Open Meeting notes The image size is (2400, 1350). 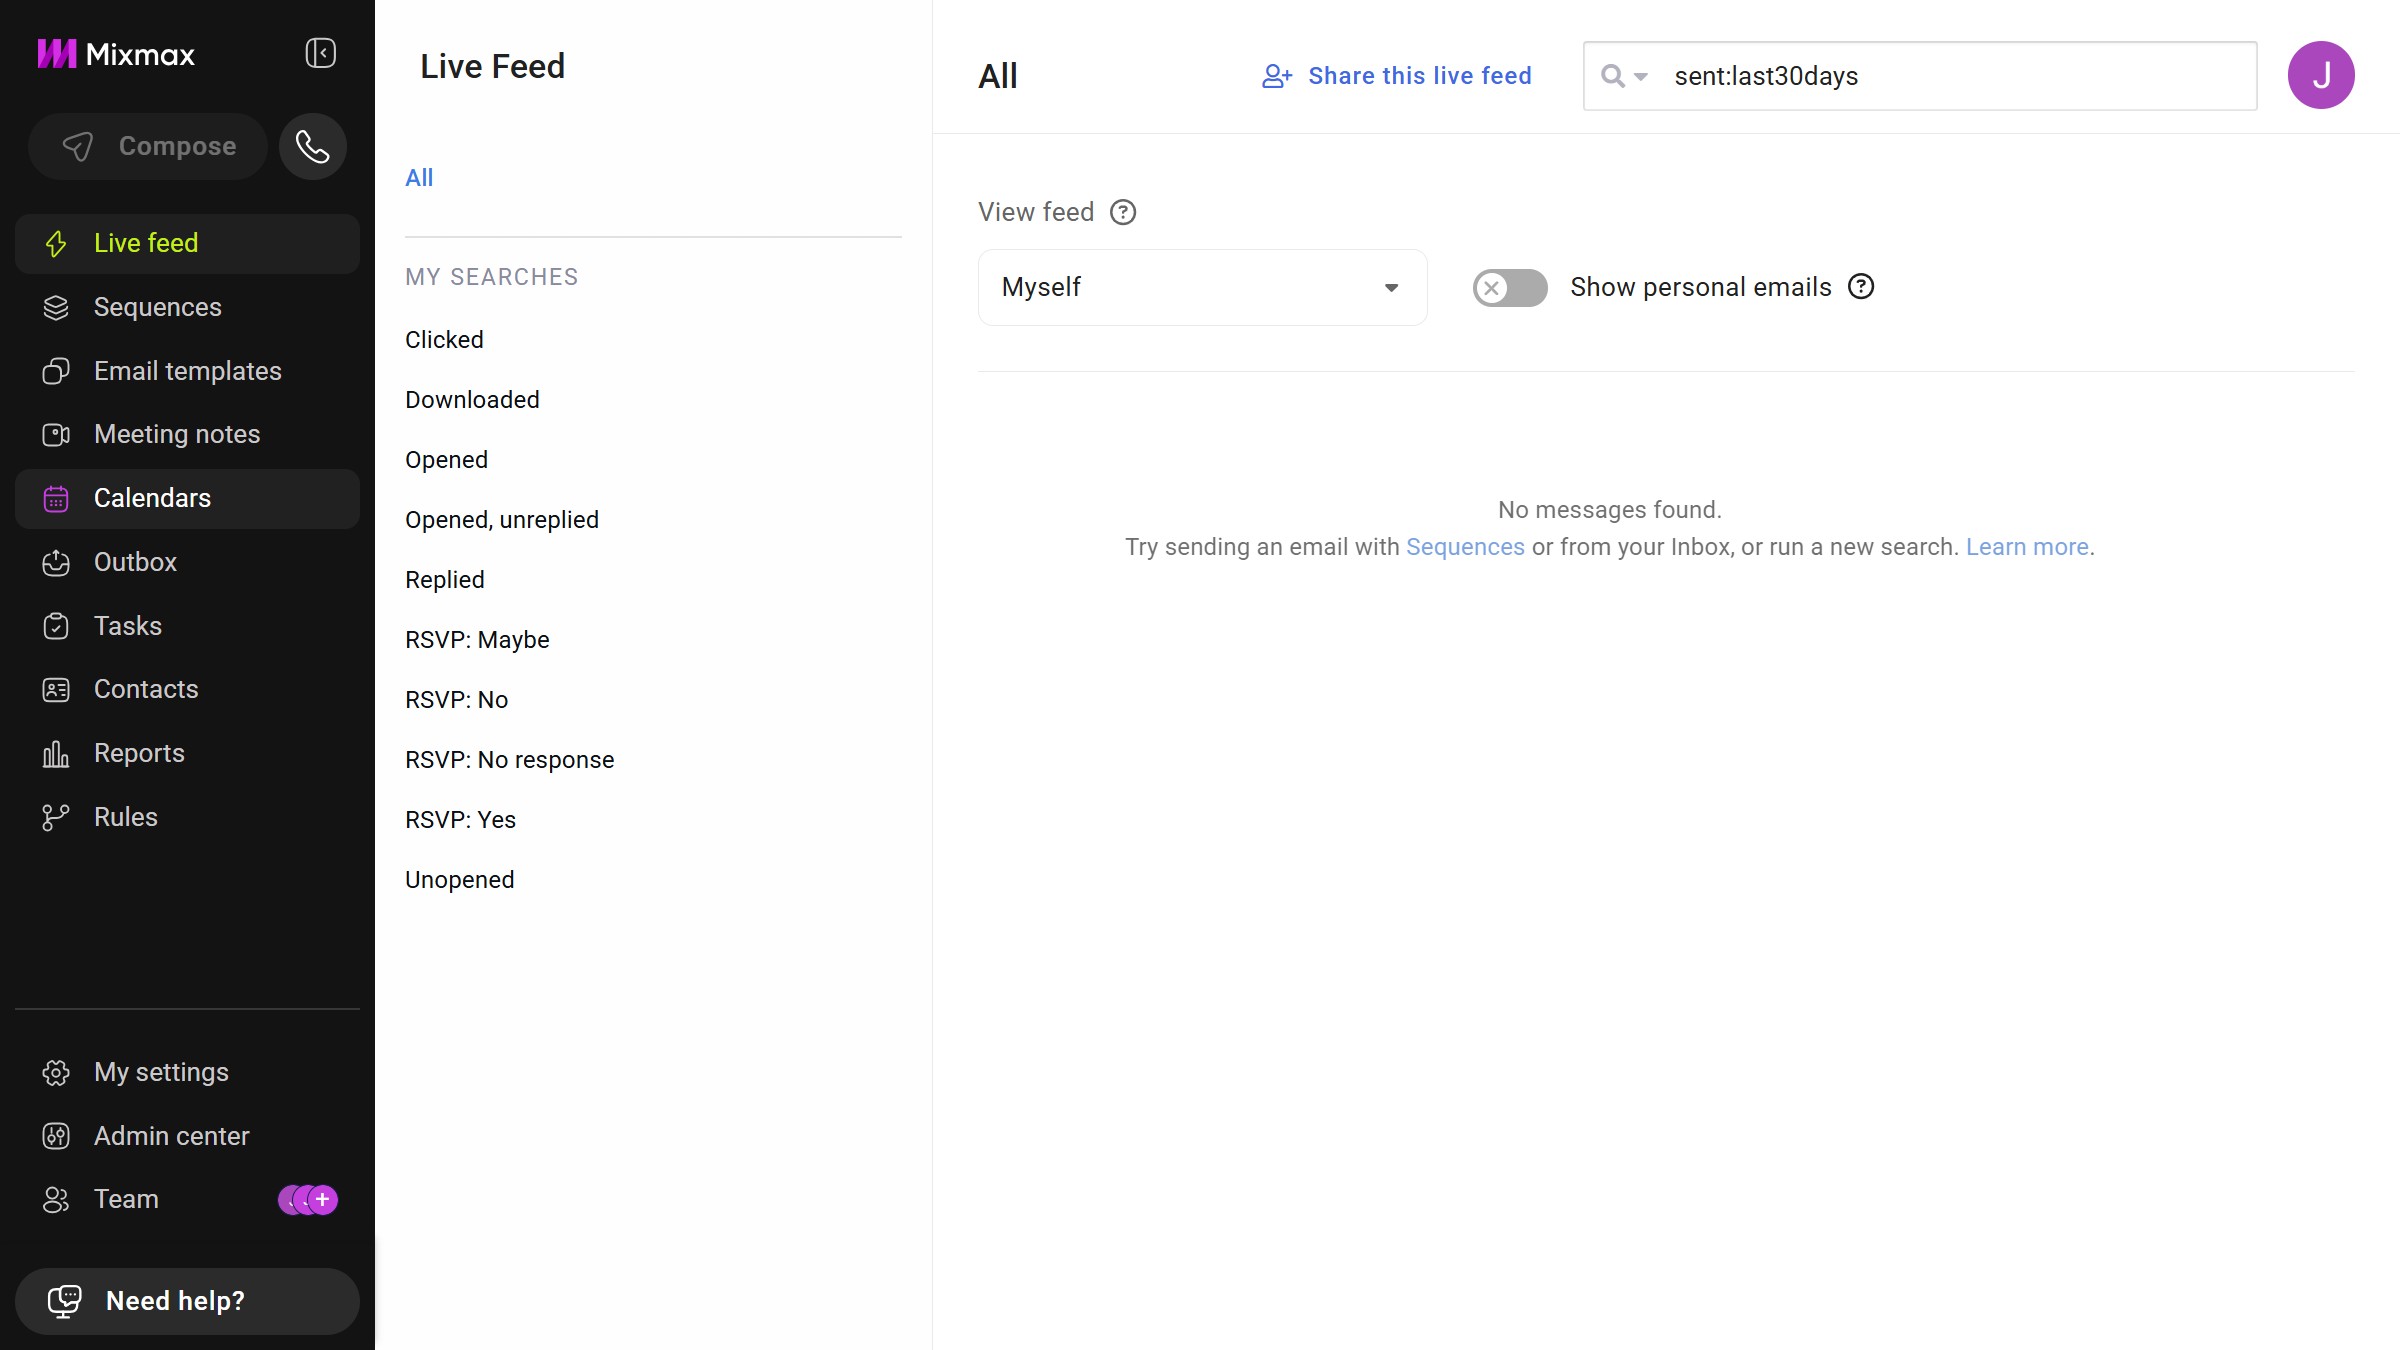pyautogui.click(x=187, y=434)
